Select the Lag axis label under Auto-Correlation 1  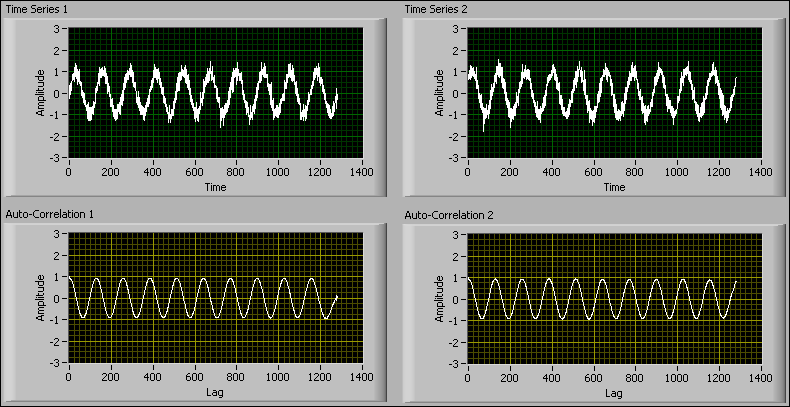point(214,392)
